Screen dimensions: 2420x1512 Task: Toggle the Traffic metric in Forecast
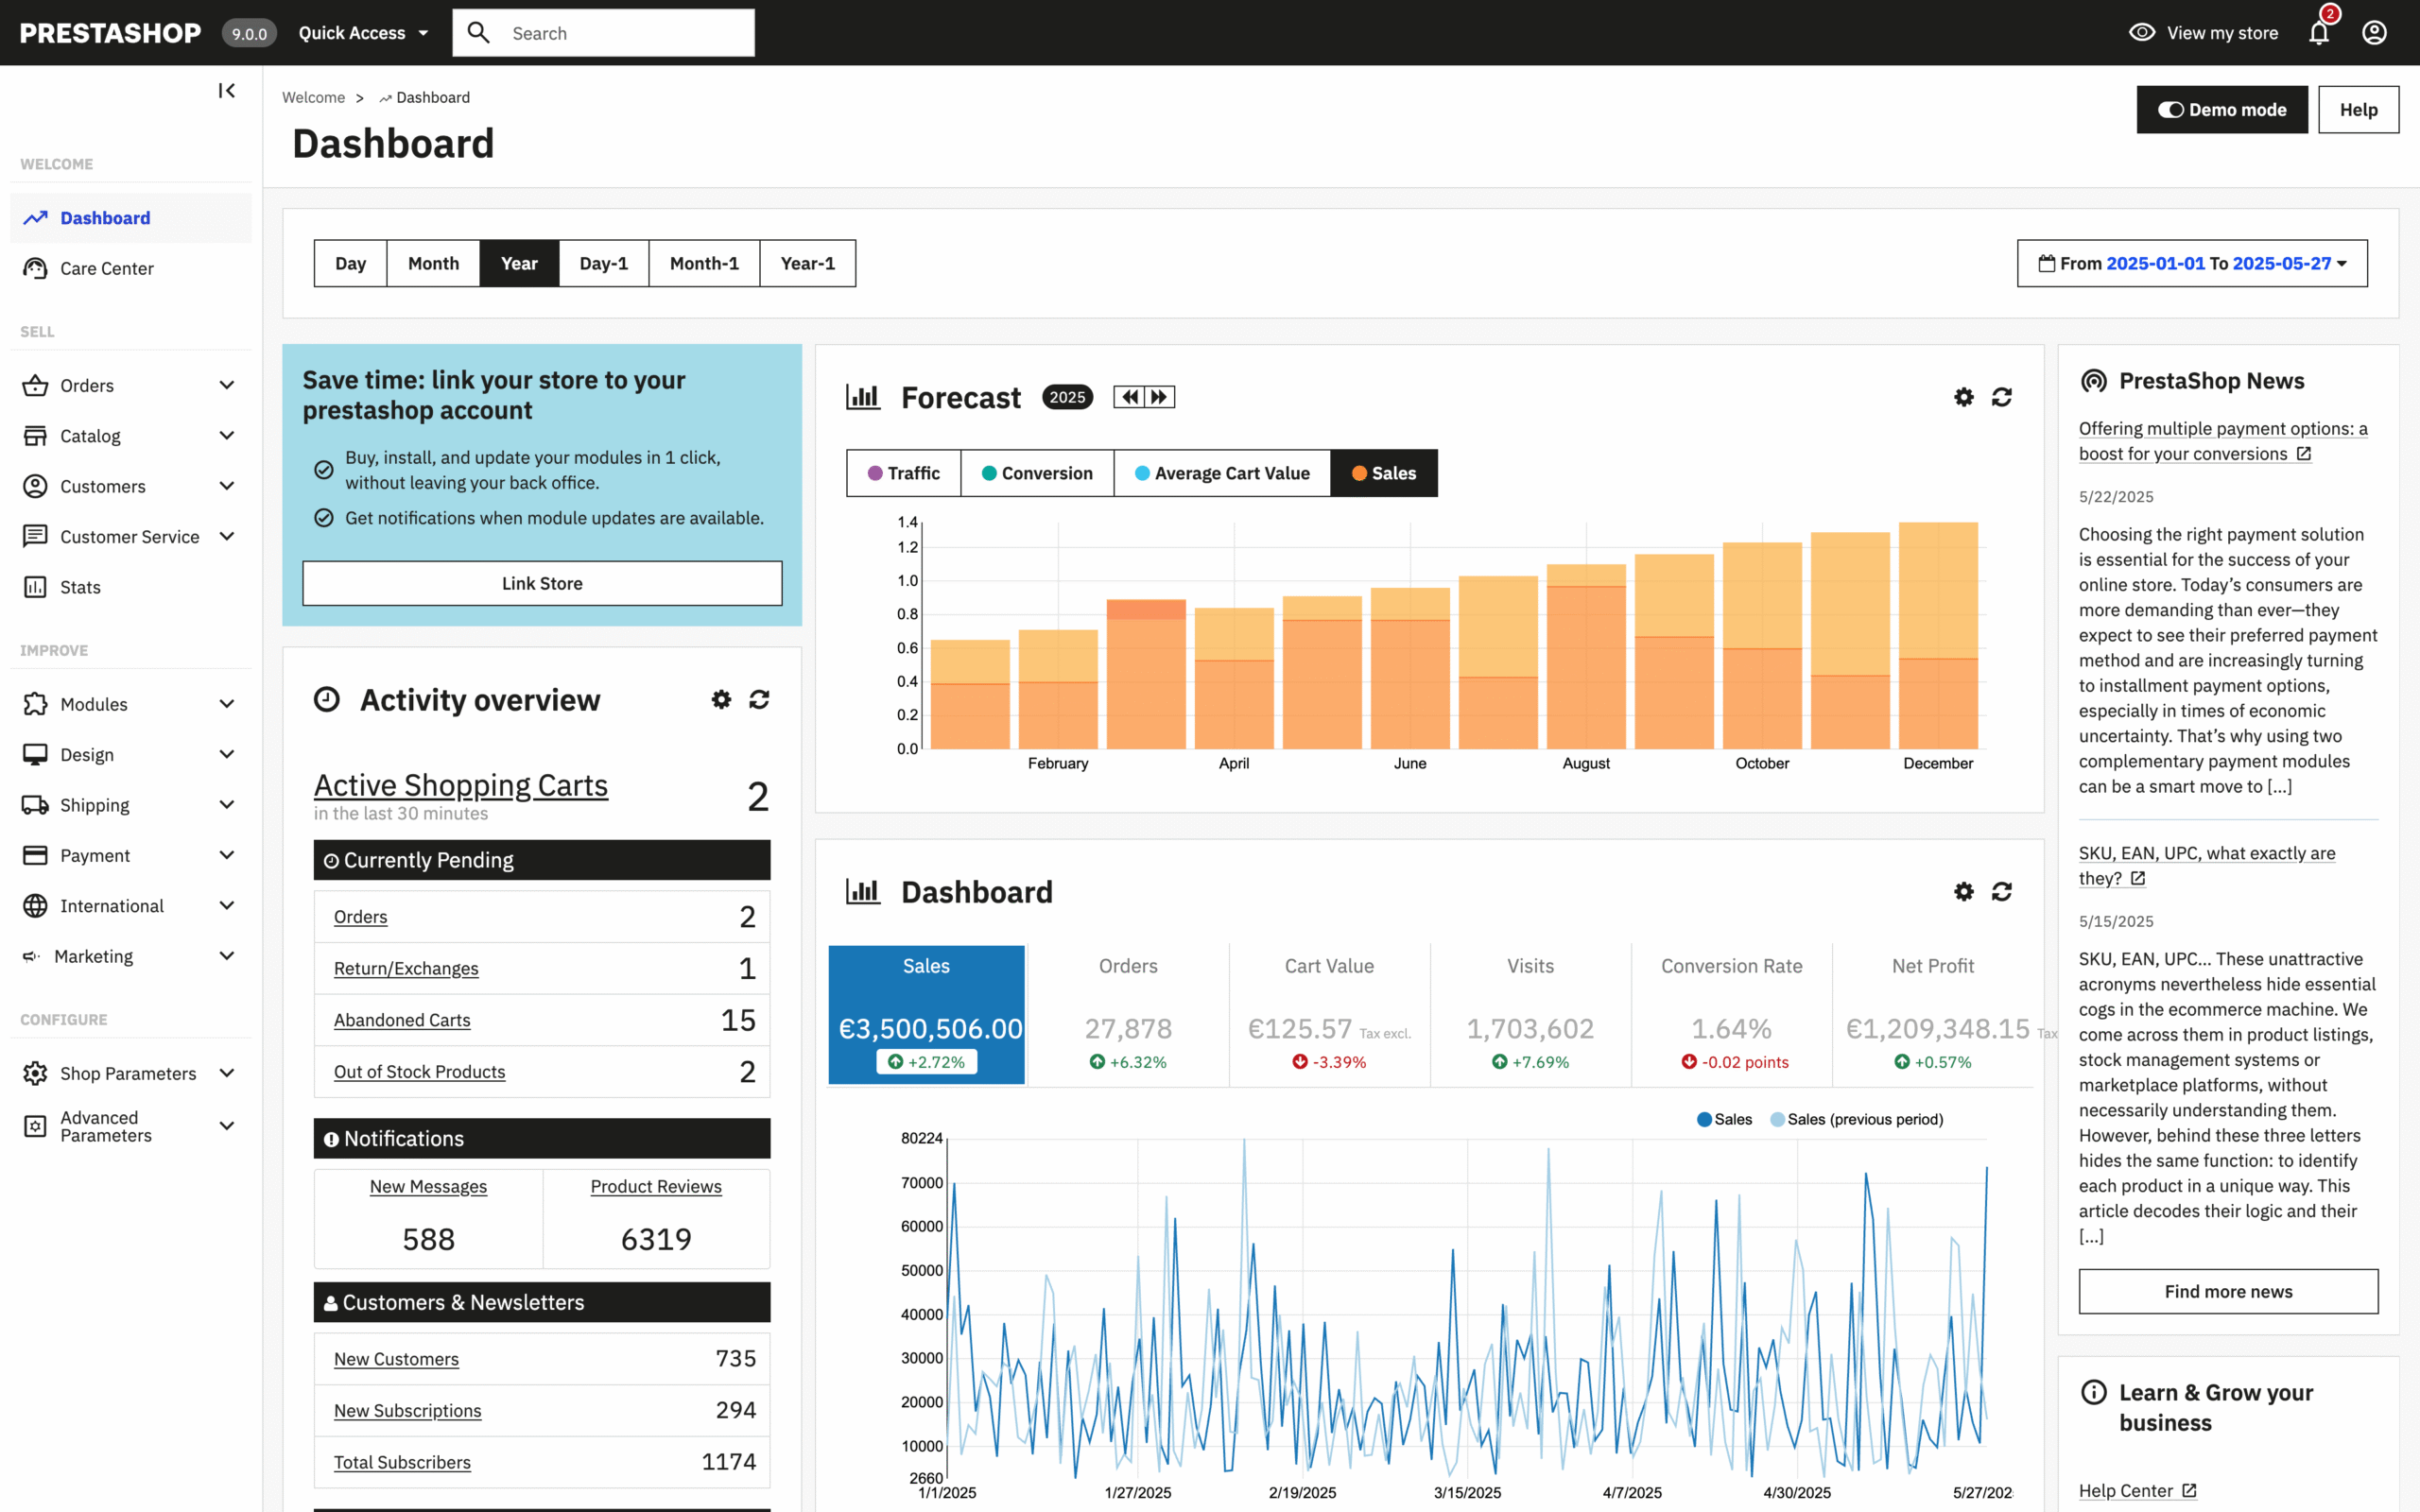(x=902, y=473)
